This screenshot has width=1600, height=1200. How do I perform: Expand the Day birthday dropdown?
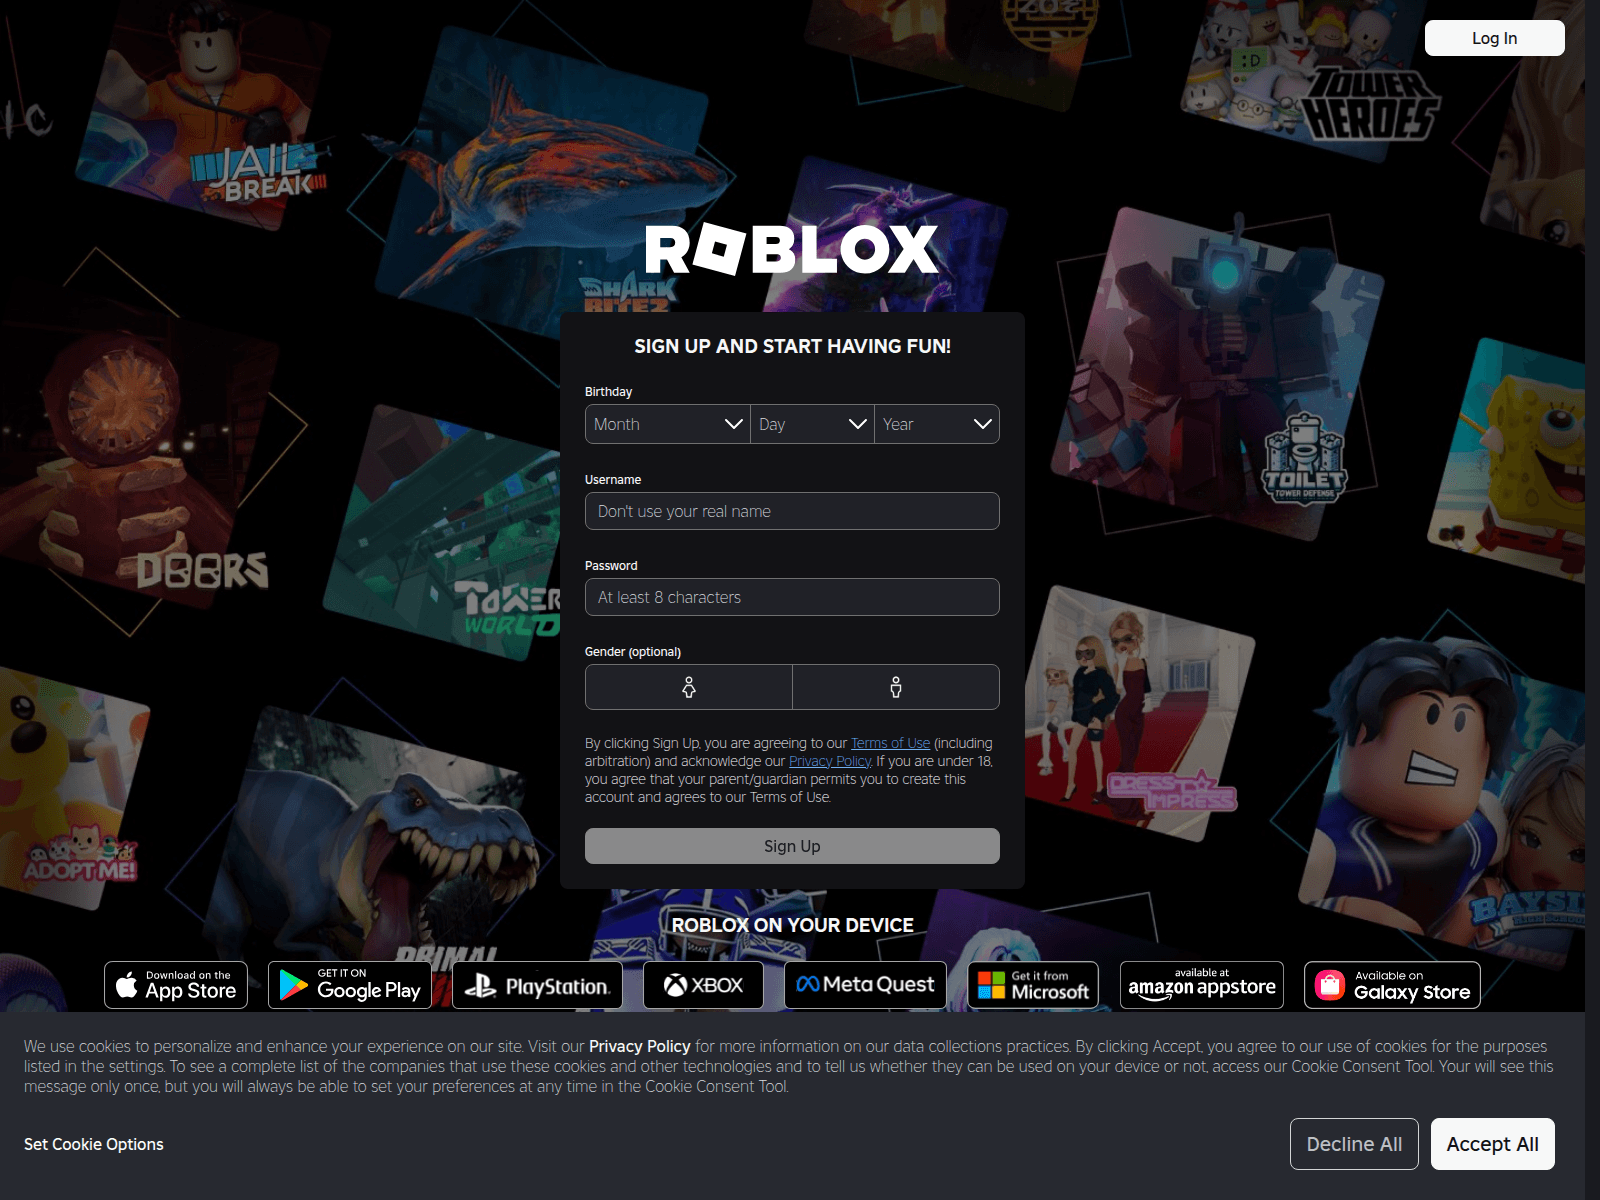click(812, 424)
